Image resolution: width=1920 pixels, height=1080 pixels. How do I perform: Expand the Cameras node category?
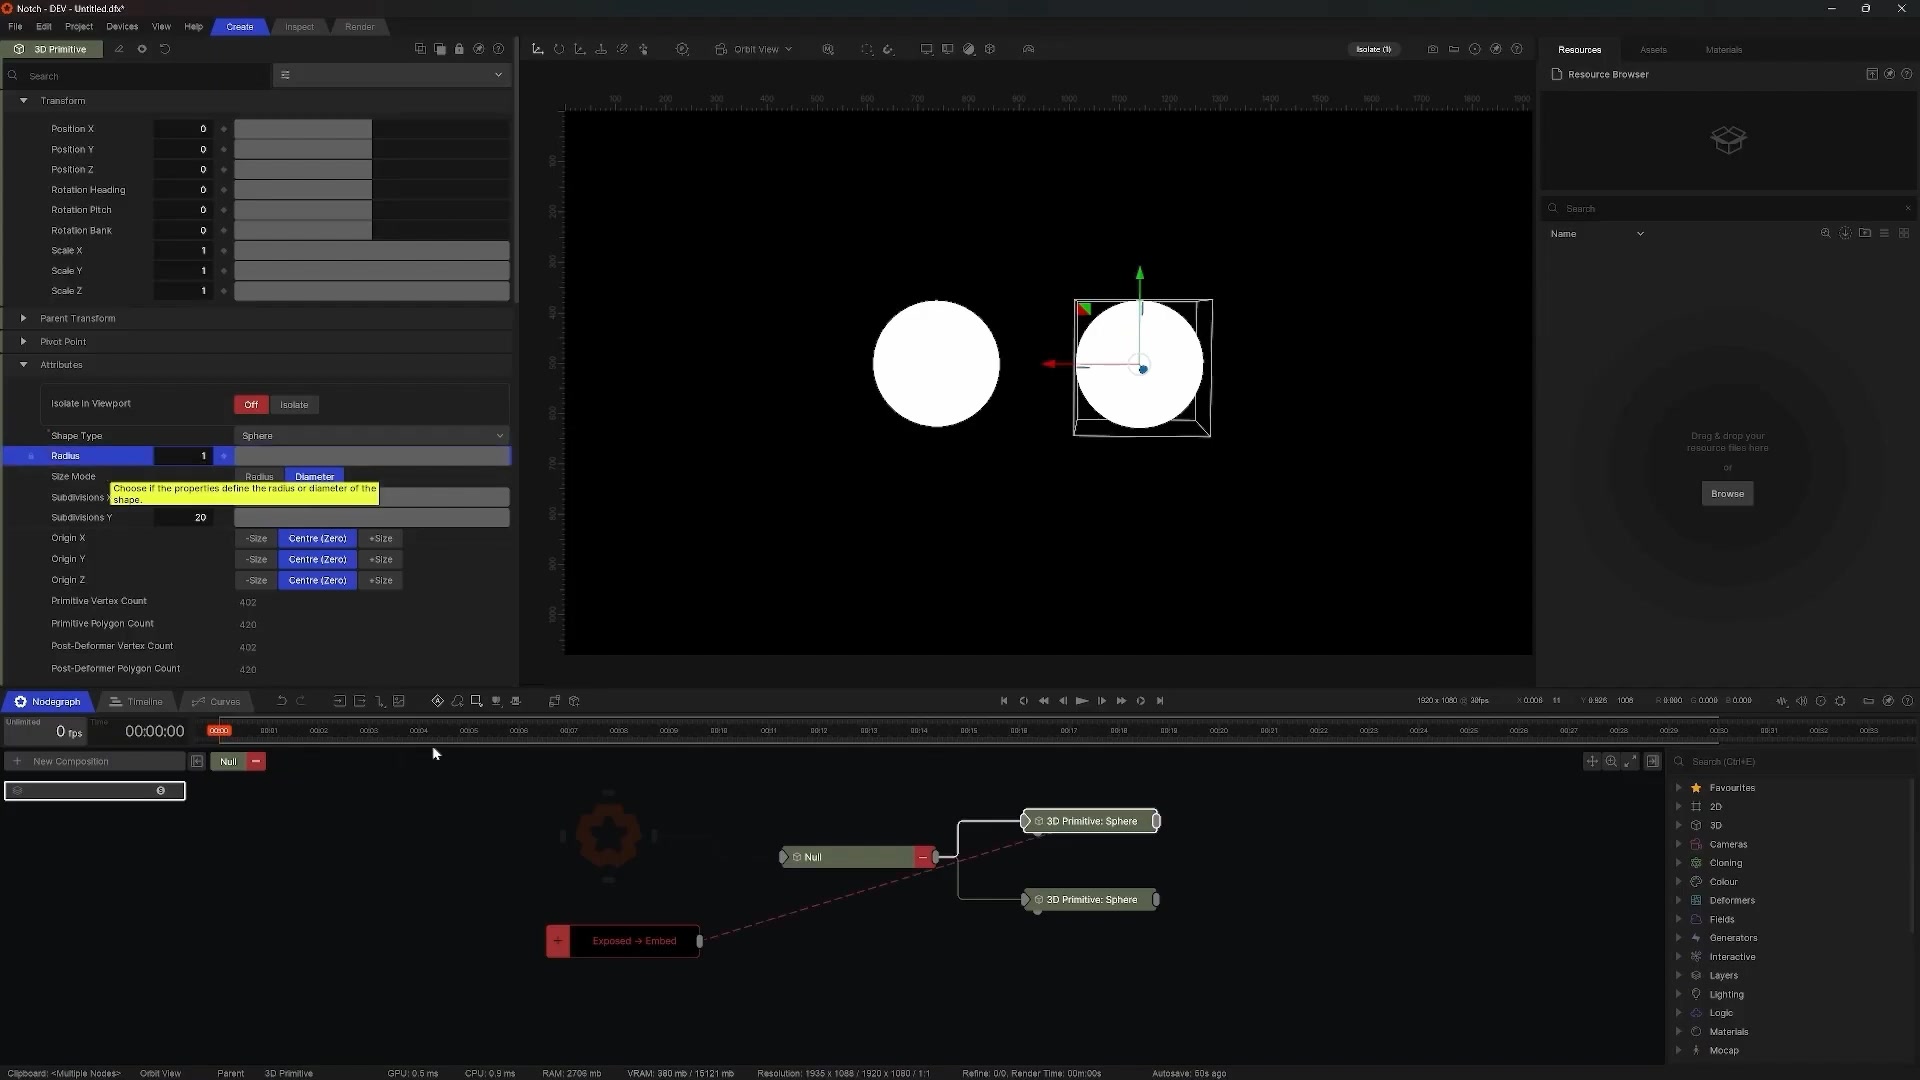1679,845
